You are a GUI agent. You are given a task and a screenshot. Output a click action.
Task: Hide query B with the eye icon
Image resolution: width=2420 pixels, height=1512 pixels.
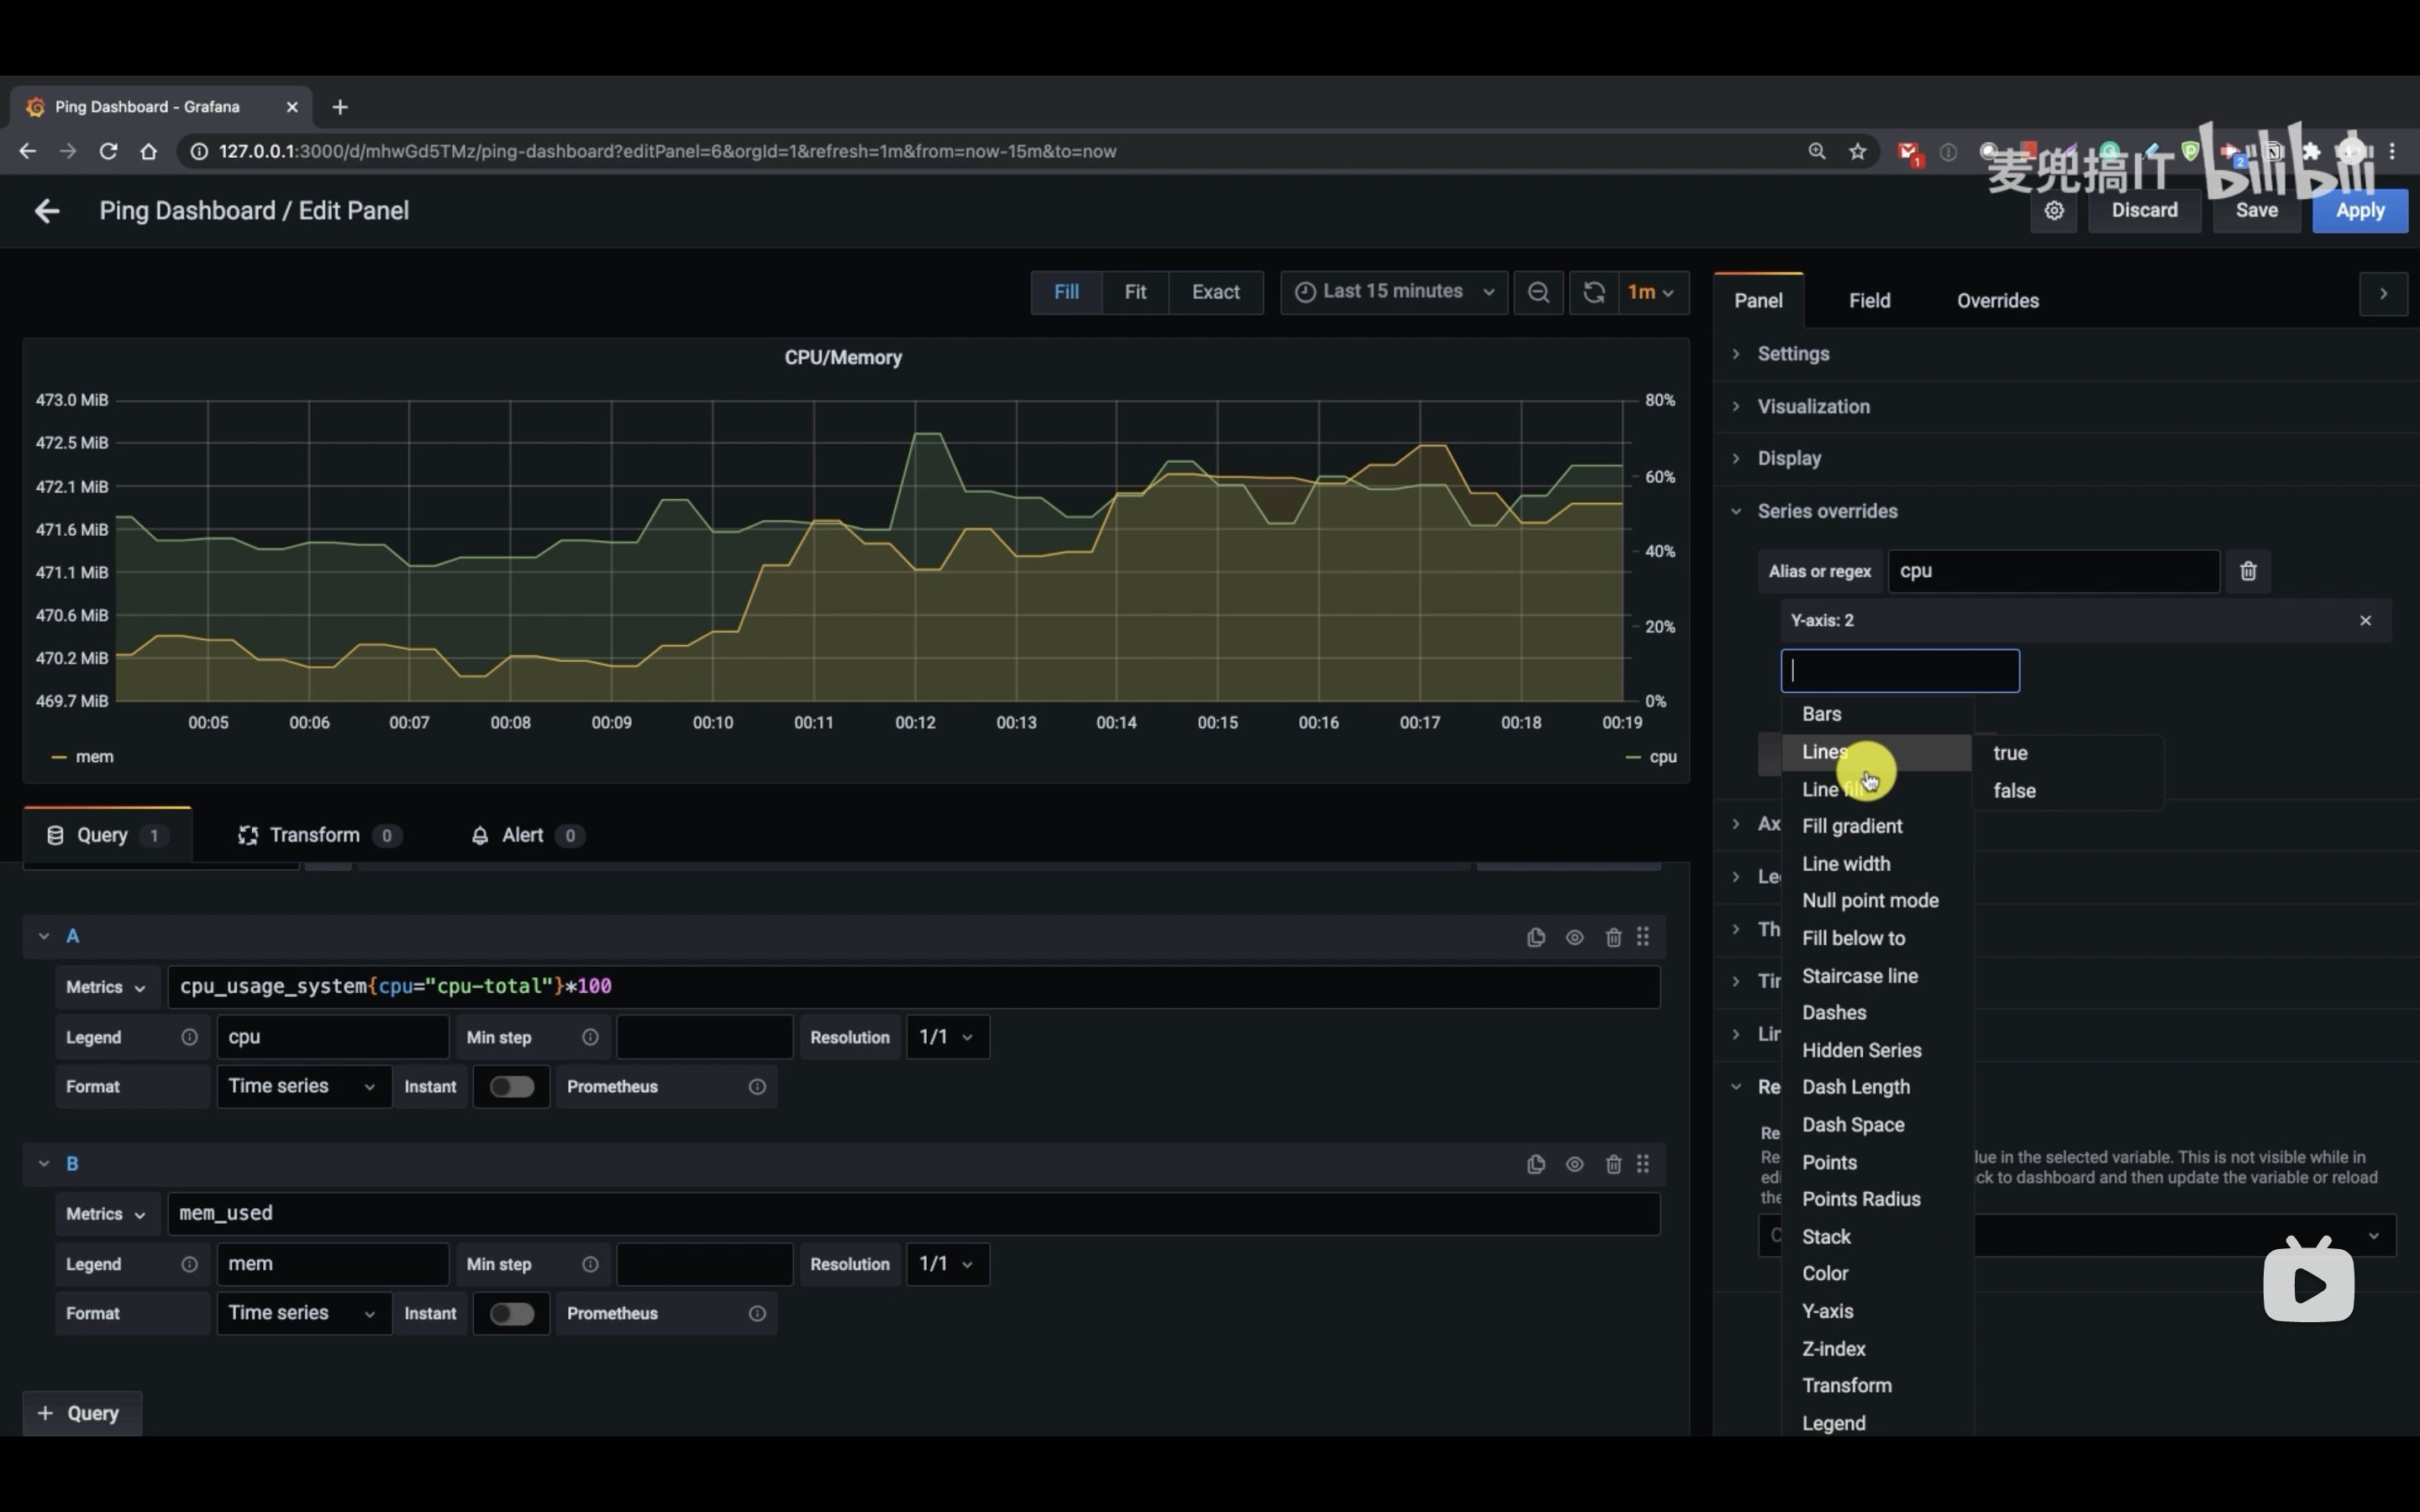(x=1574, y=1164)
